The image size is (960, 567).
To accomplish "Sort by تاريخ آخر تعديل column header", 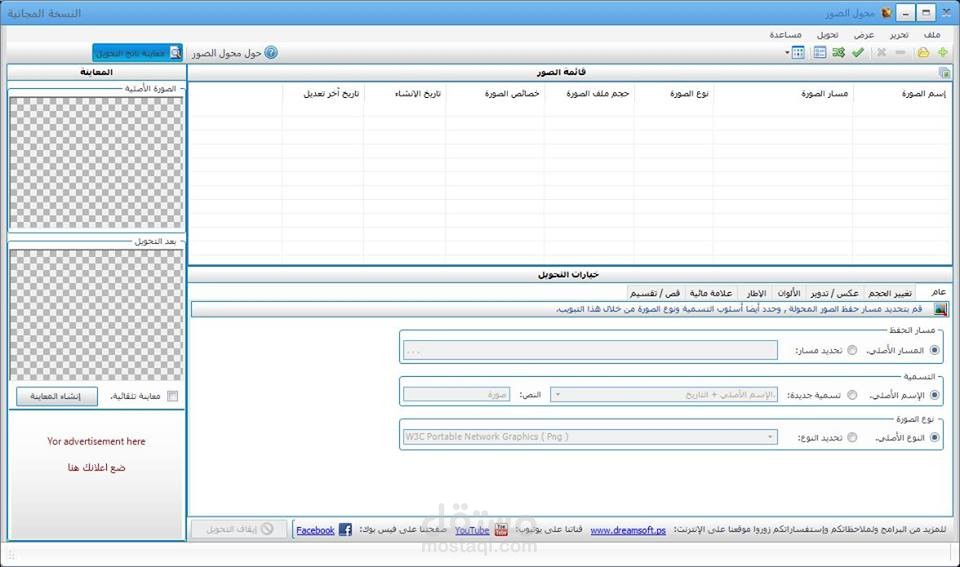I will point(323,94).
